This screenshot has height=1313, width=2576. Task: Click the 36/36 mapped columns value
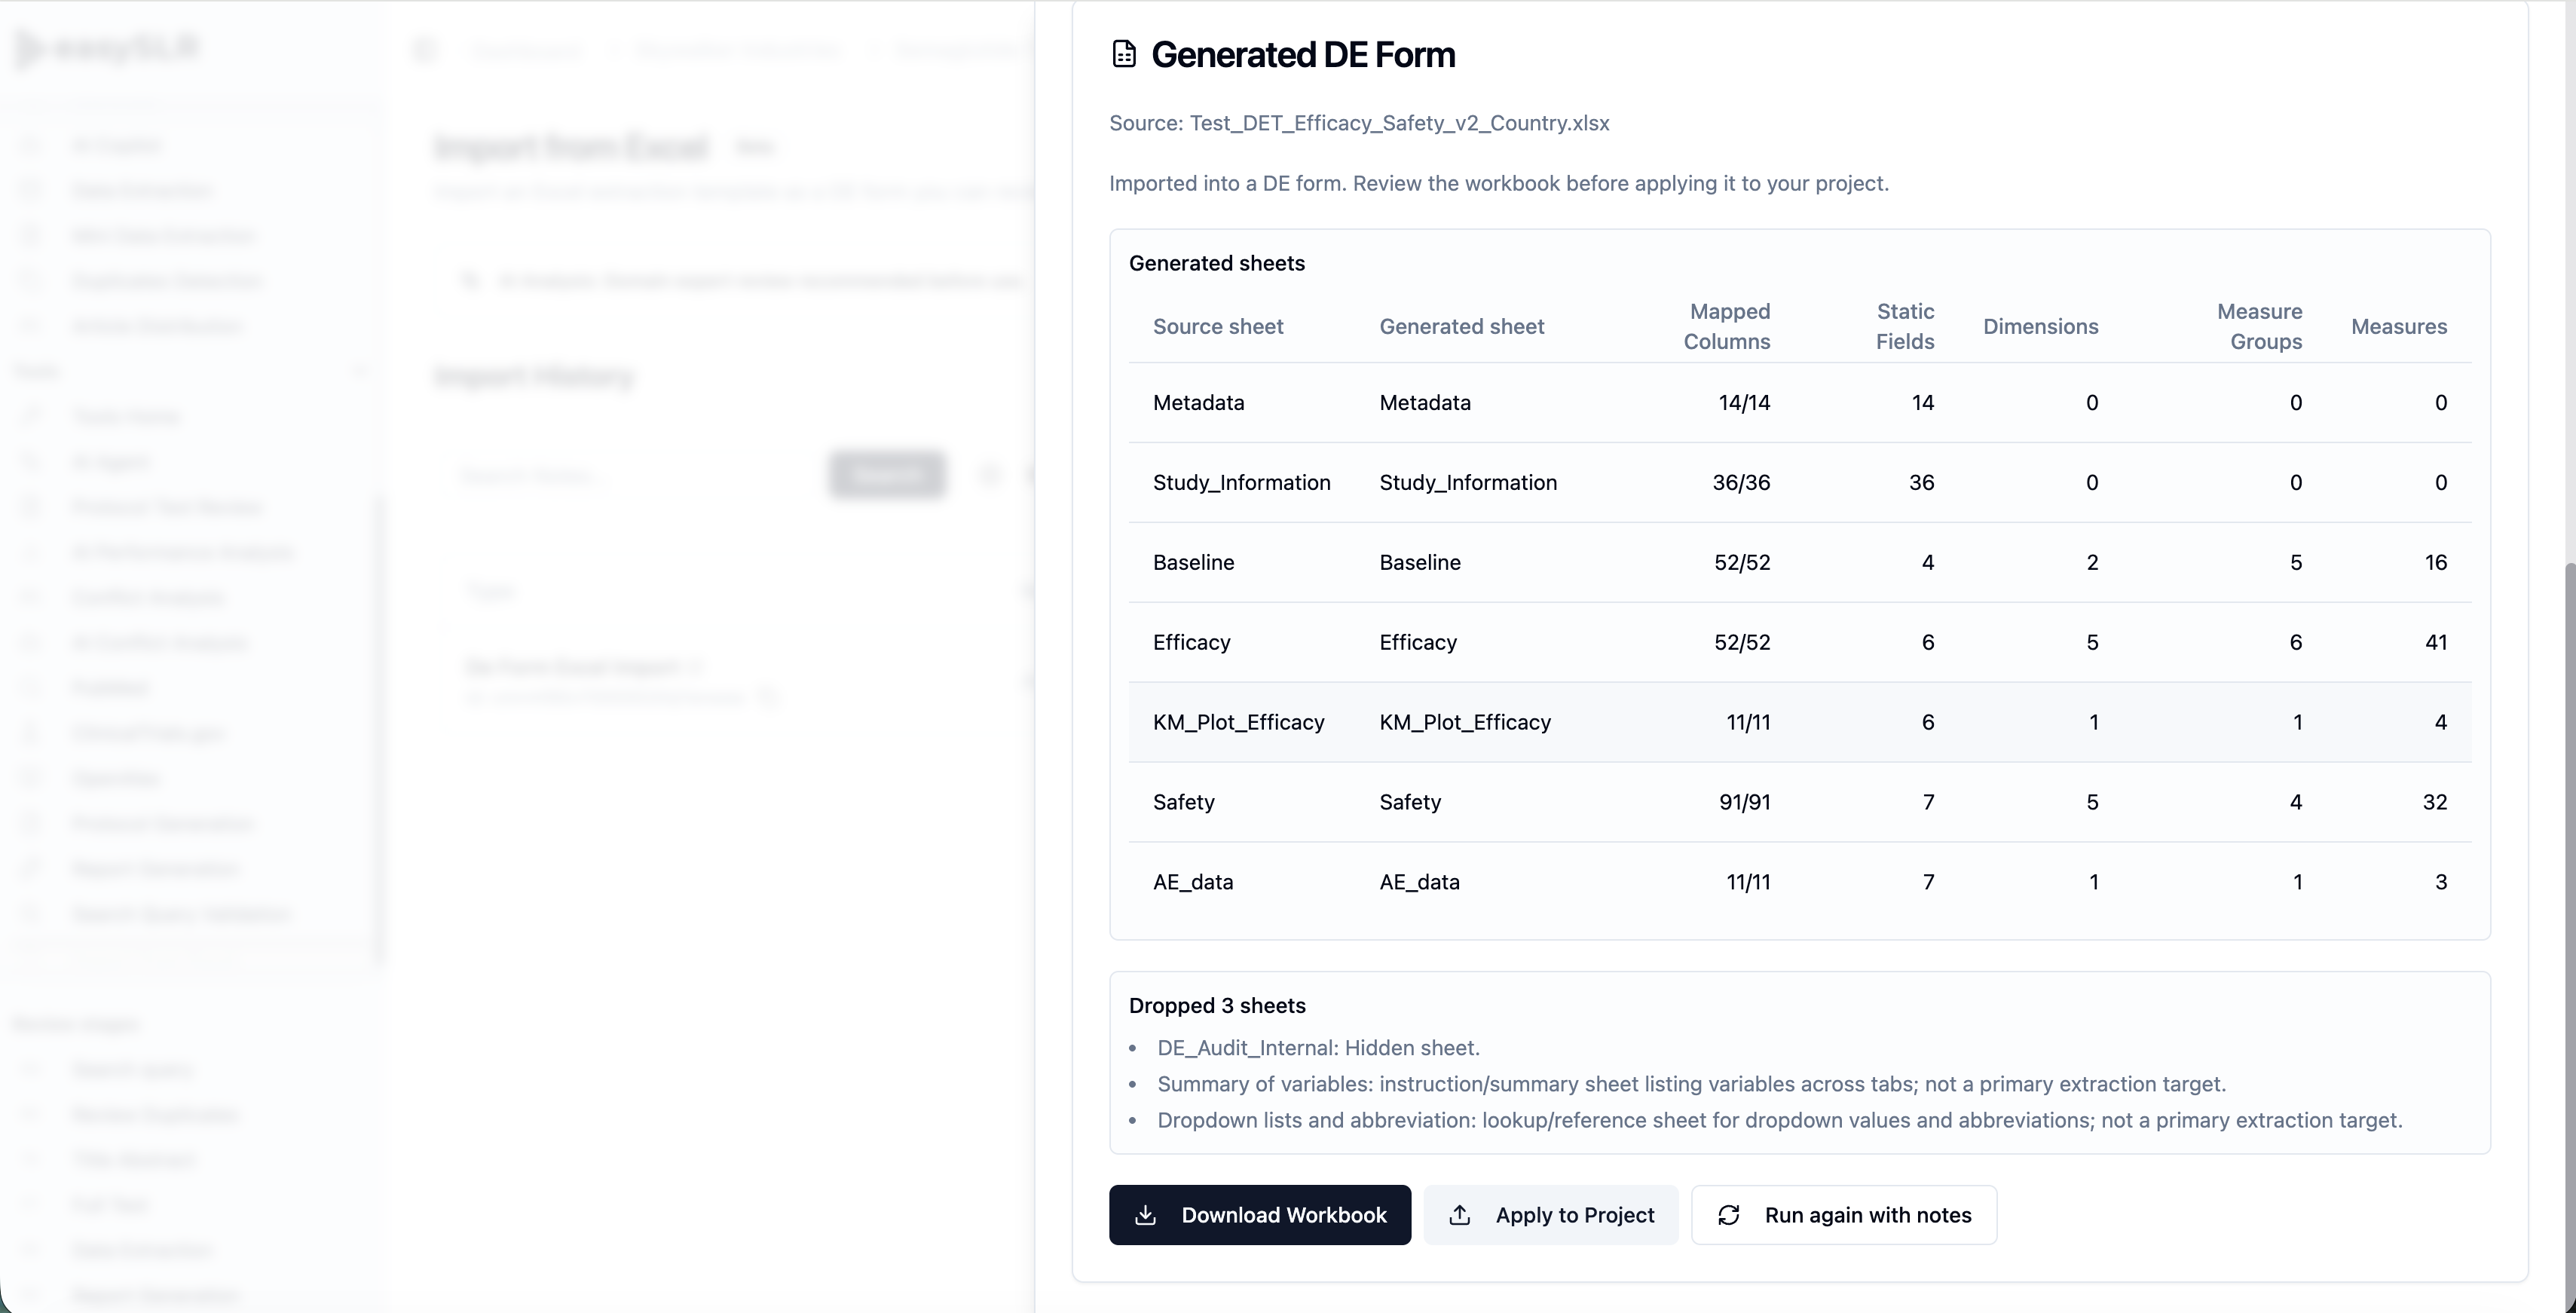[1741, 482]
